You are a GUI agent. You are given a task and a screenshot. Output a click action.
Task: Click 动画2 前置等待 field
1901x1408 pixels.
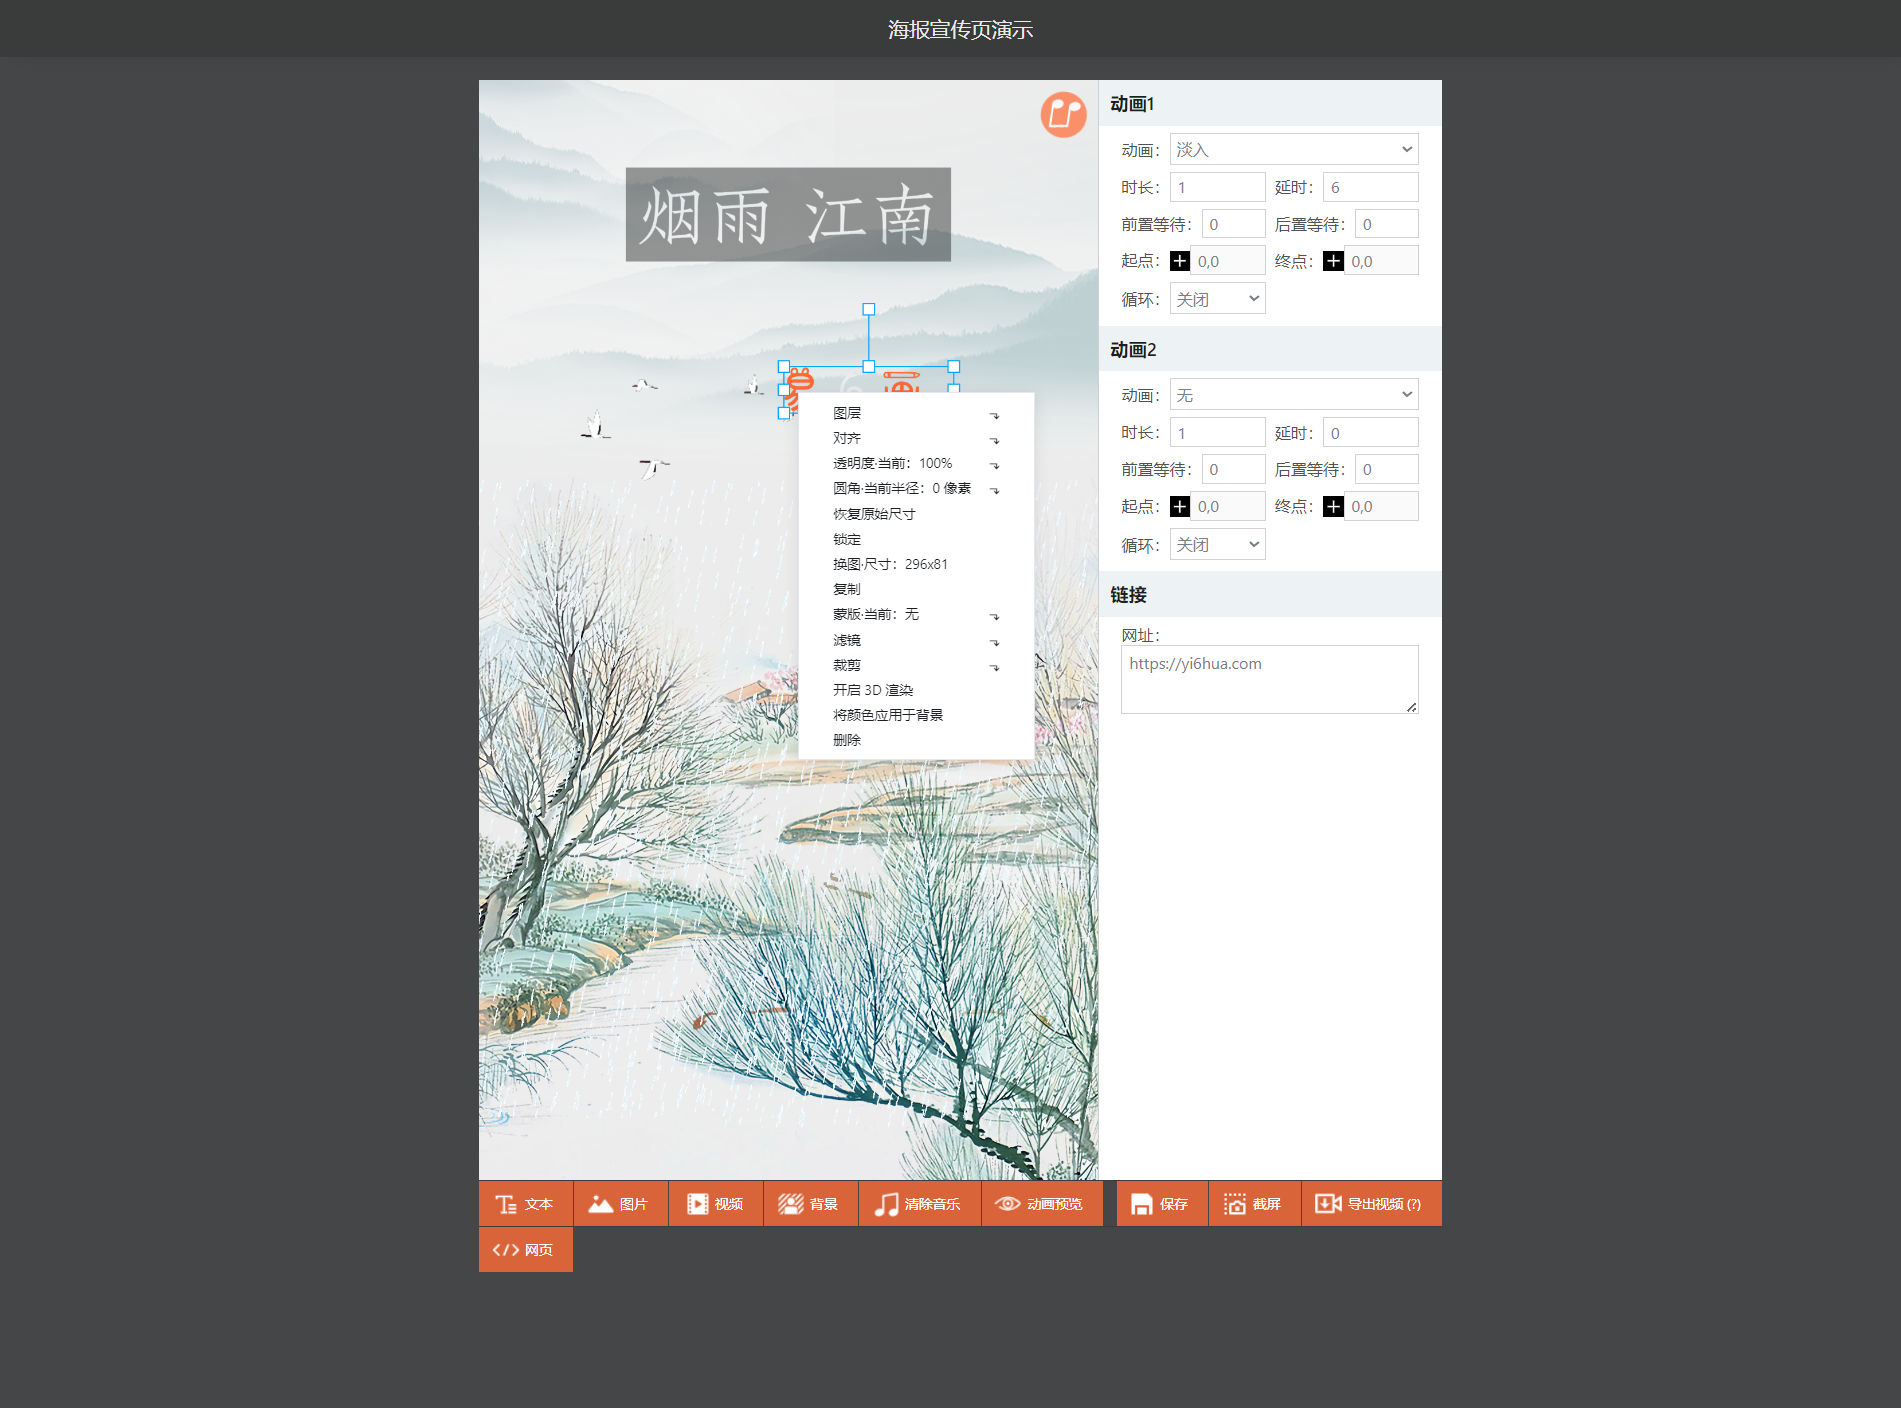(1233, 470)
